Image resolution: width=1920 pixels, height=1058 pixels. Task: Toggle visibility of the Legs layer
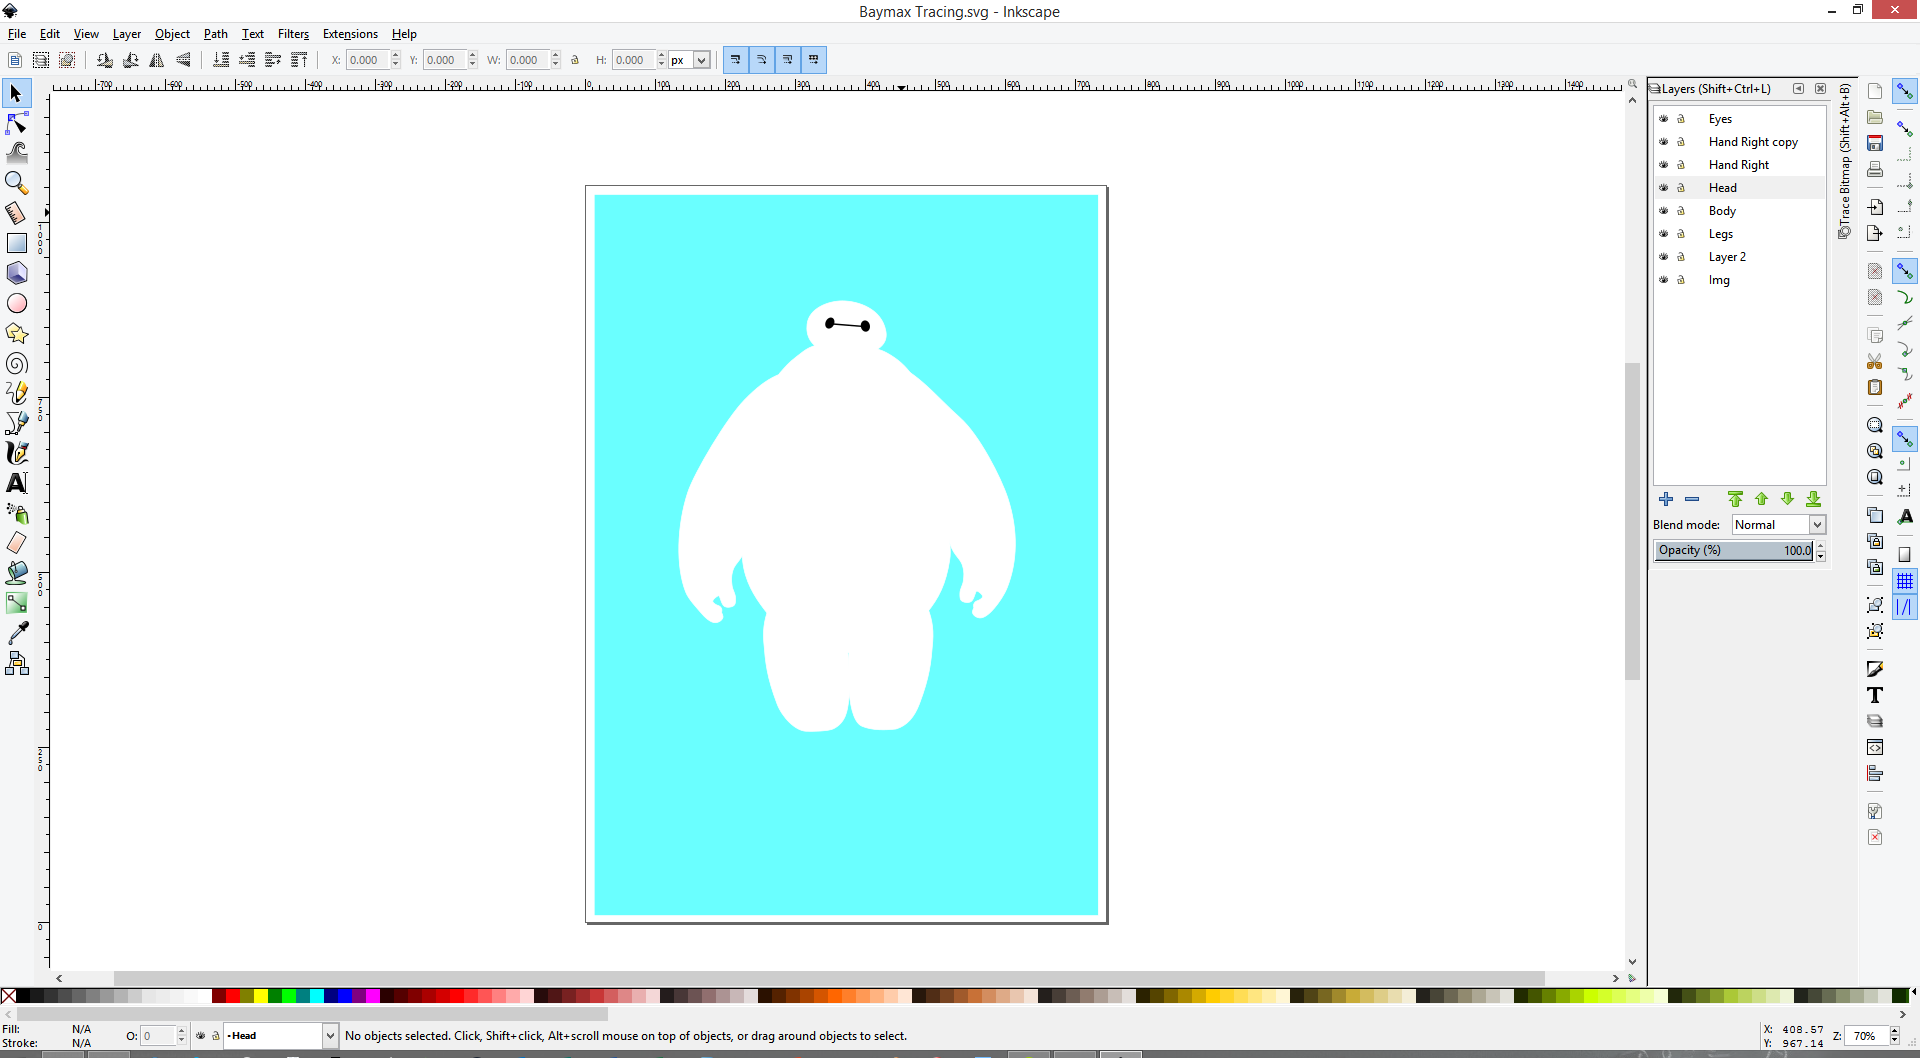(x=1664, y=233)
